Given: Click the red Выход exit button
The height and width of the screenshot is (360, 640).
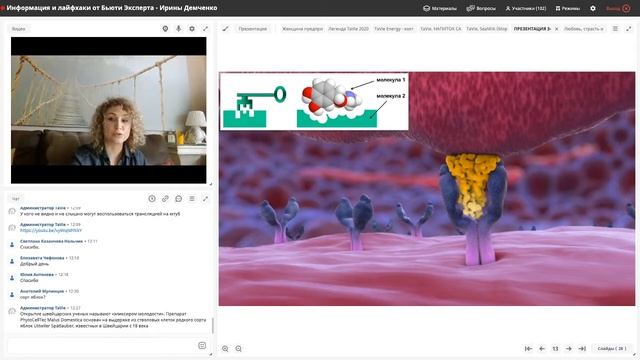Looking at the screenshot, I should (x=618, y=8).
